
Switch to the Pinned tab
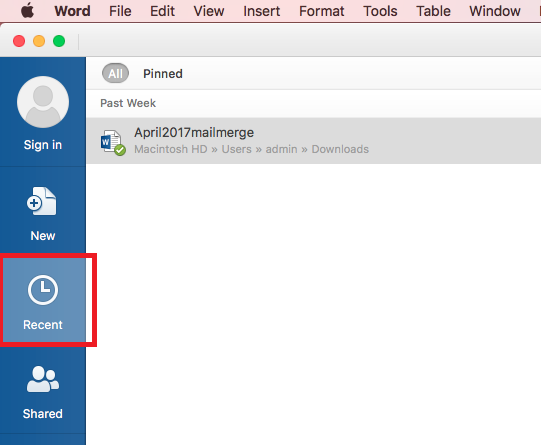(x=163, y=73)
